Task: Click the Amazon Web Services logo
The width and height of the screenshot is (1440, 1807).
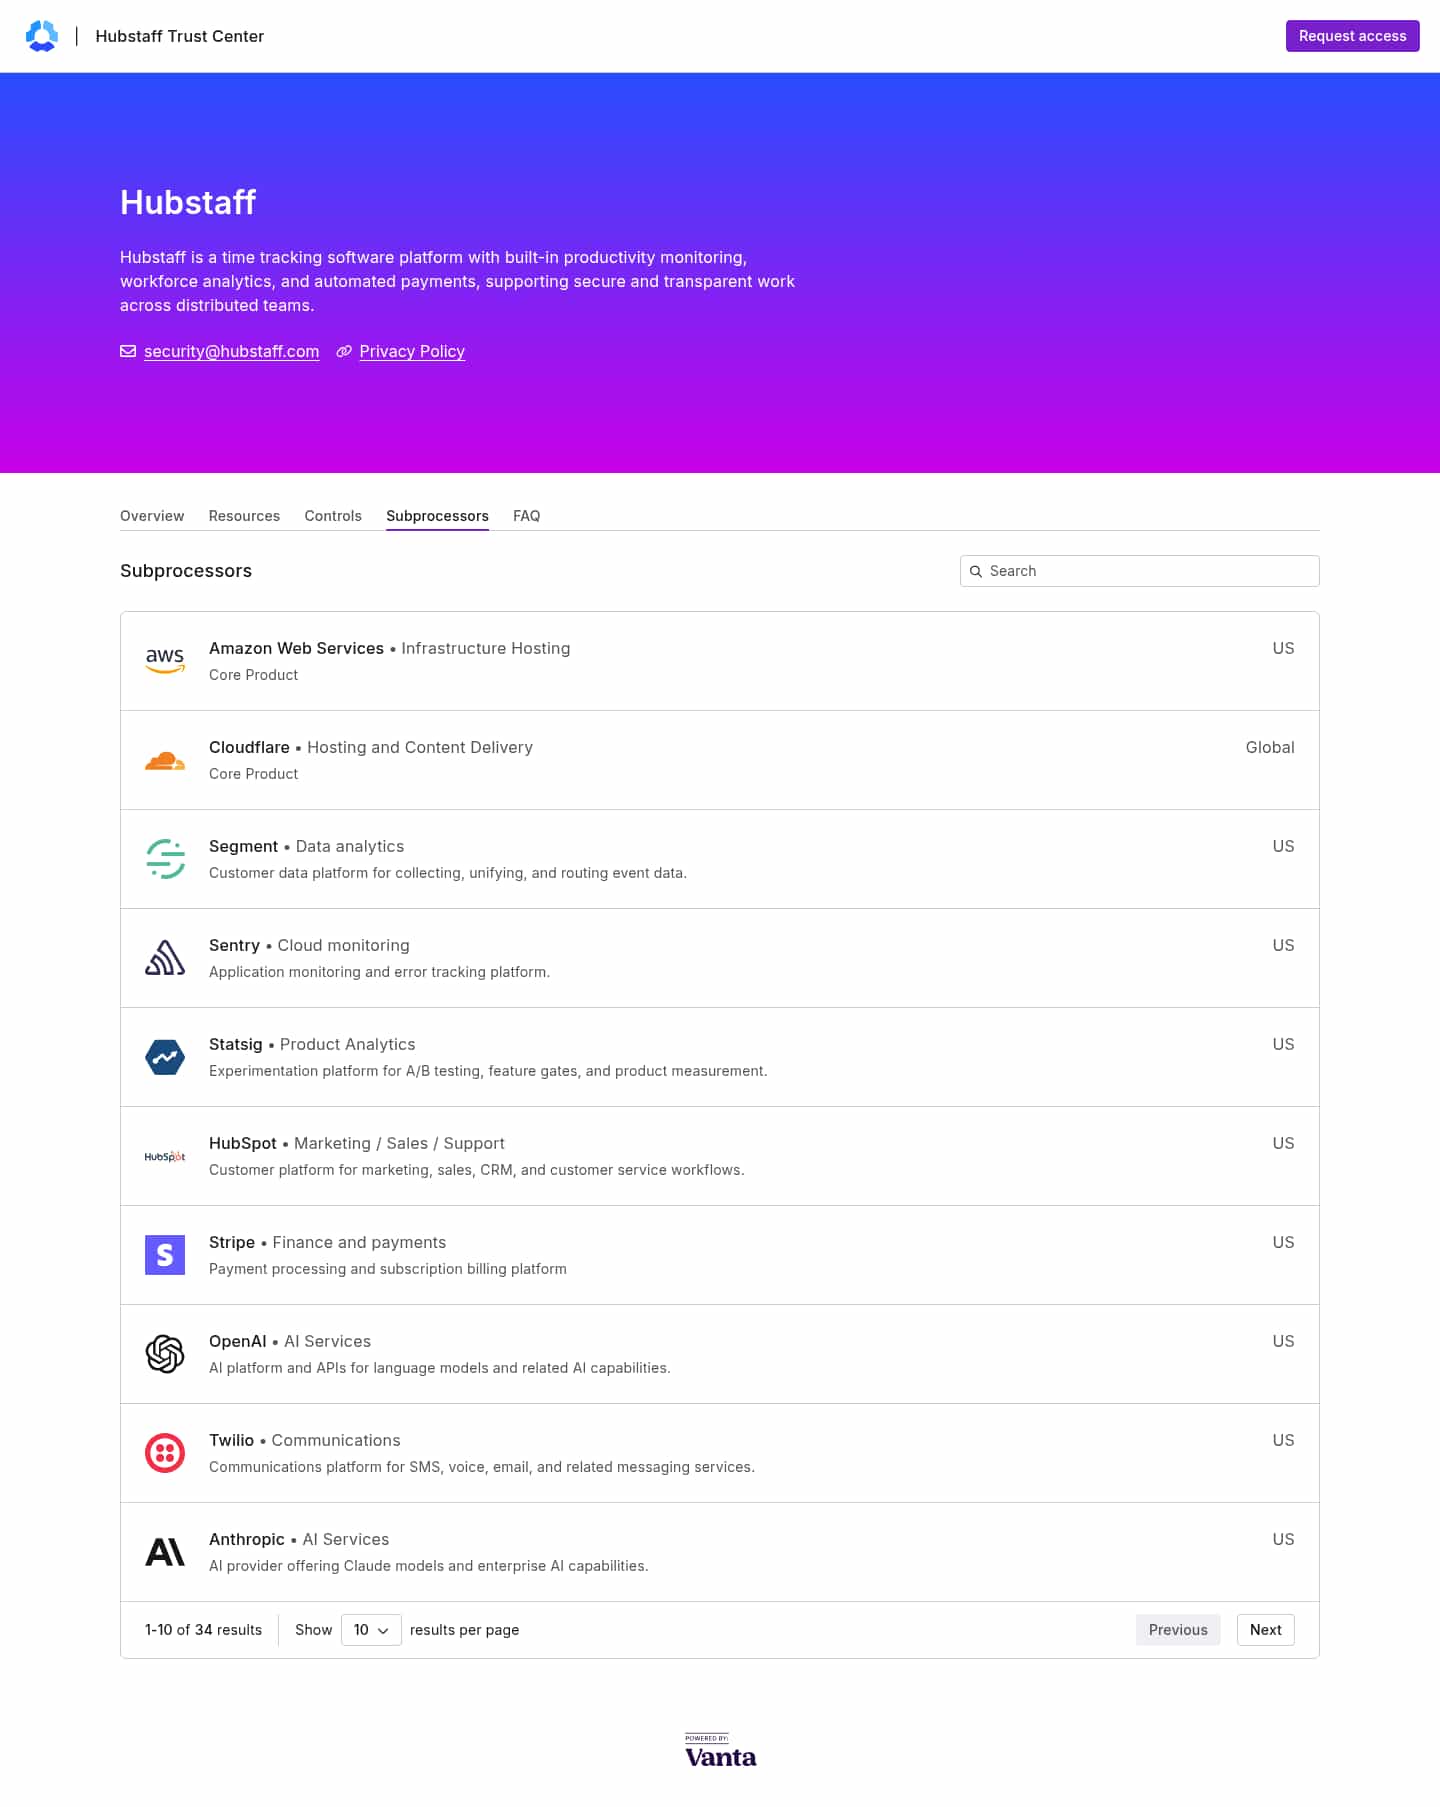Action: click(x=165, y=661)
